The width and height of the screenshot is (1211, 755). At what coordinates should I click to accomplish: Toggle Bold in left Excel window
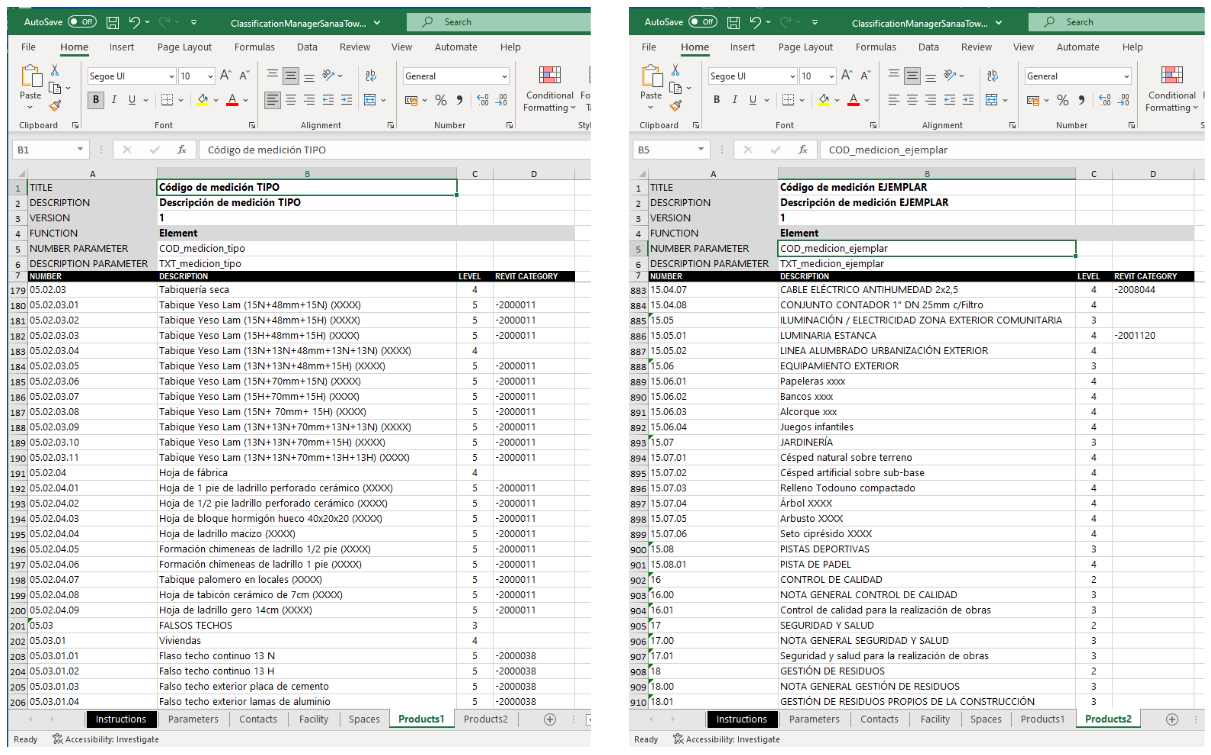click(x=97, y=100)
